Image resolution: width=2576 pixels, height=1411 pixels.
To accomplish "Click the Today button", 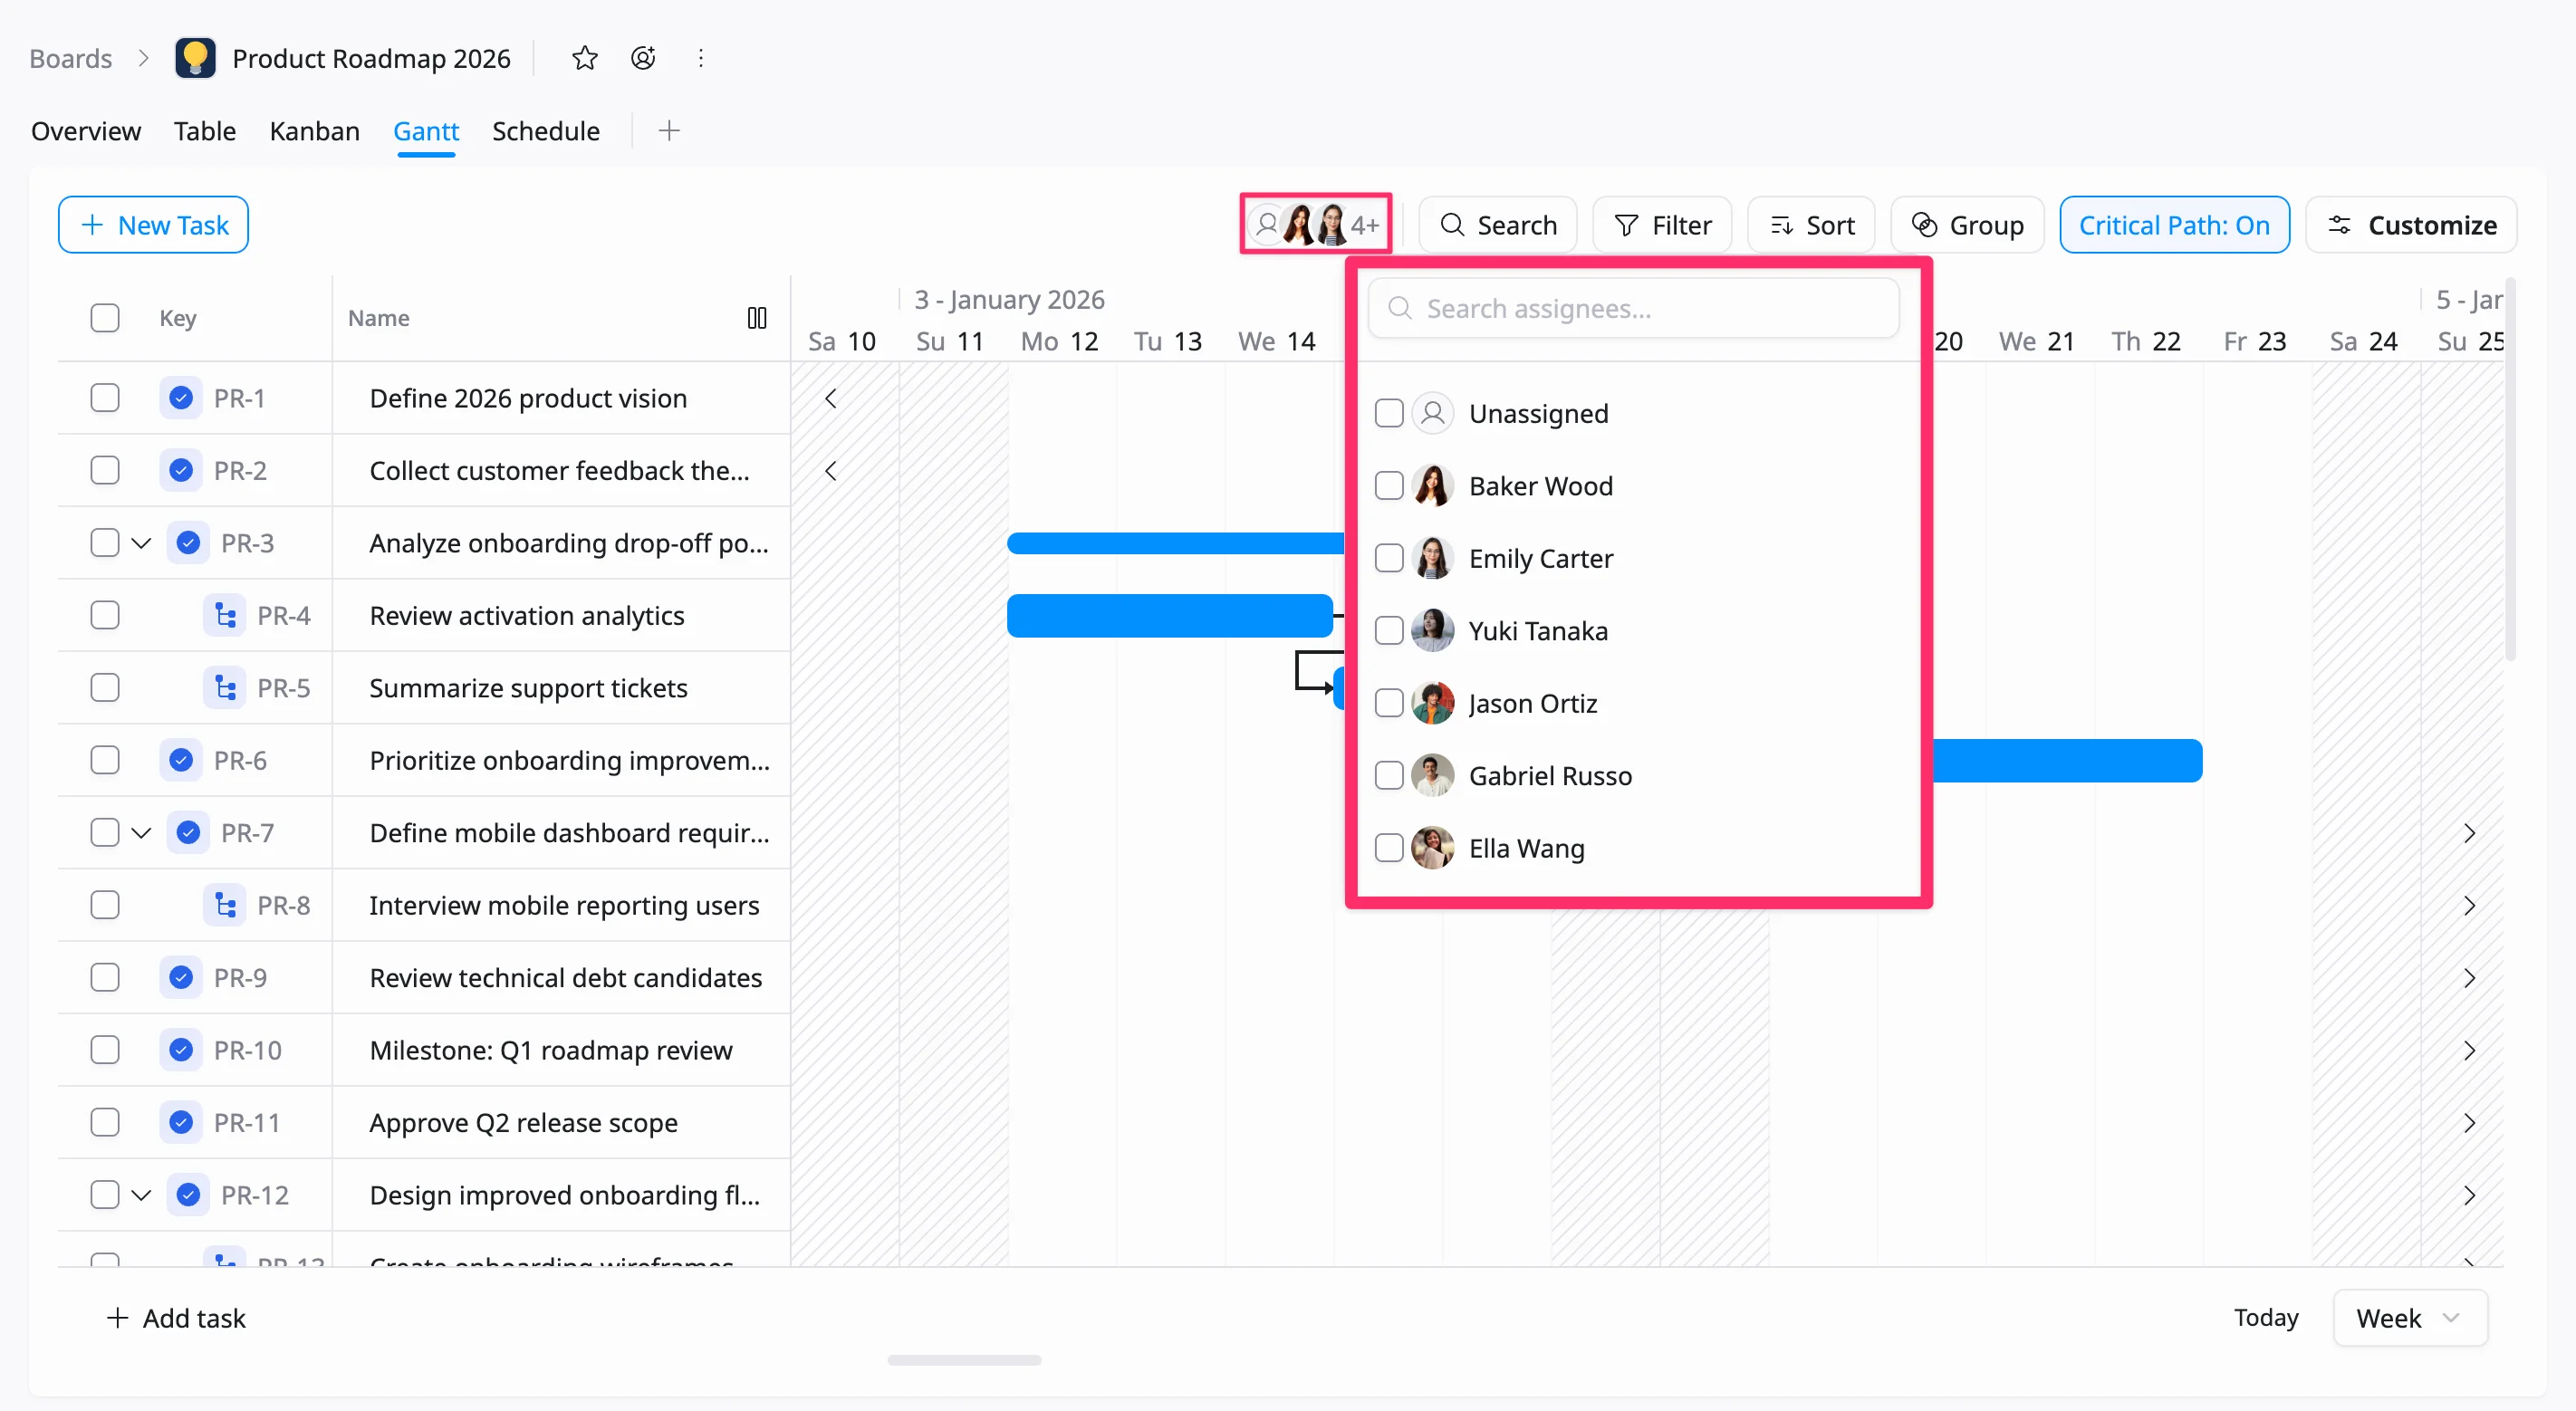I will (2266, 1318).
